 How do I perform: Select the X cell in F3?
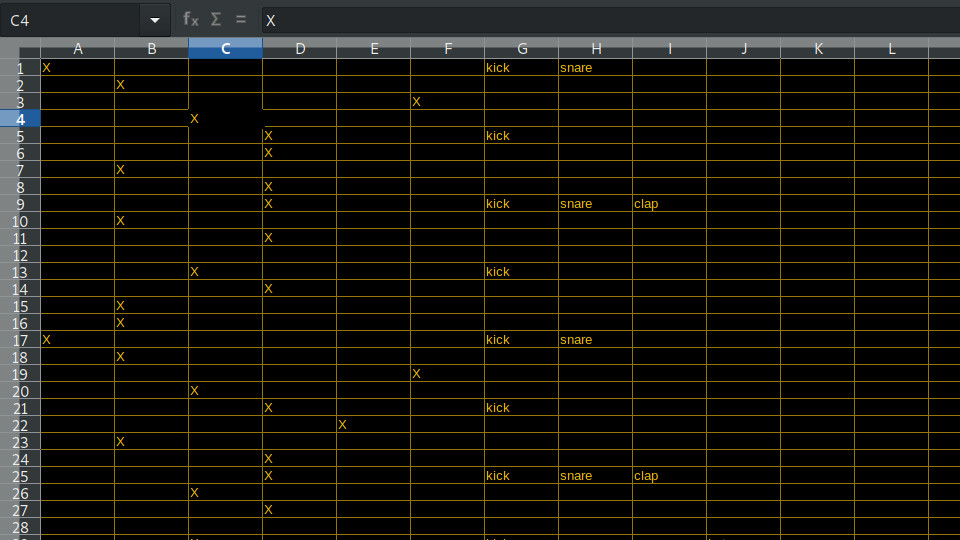tap(447, 102)
